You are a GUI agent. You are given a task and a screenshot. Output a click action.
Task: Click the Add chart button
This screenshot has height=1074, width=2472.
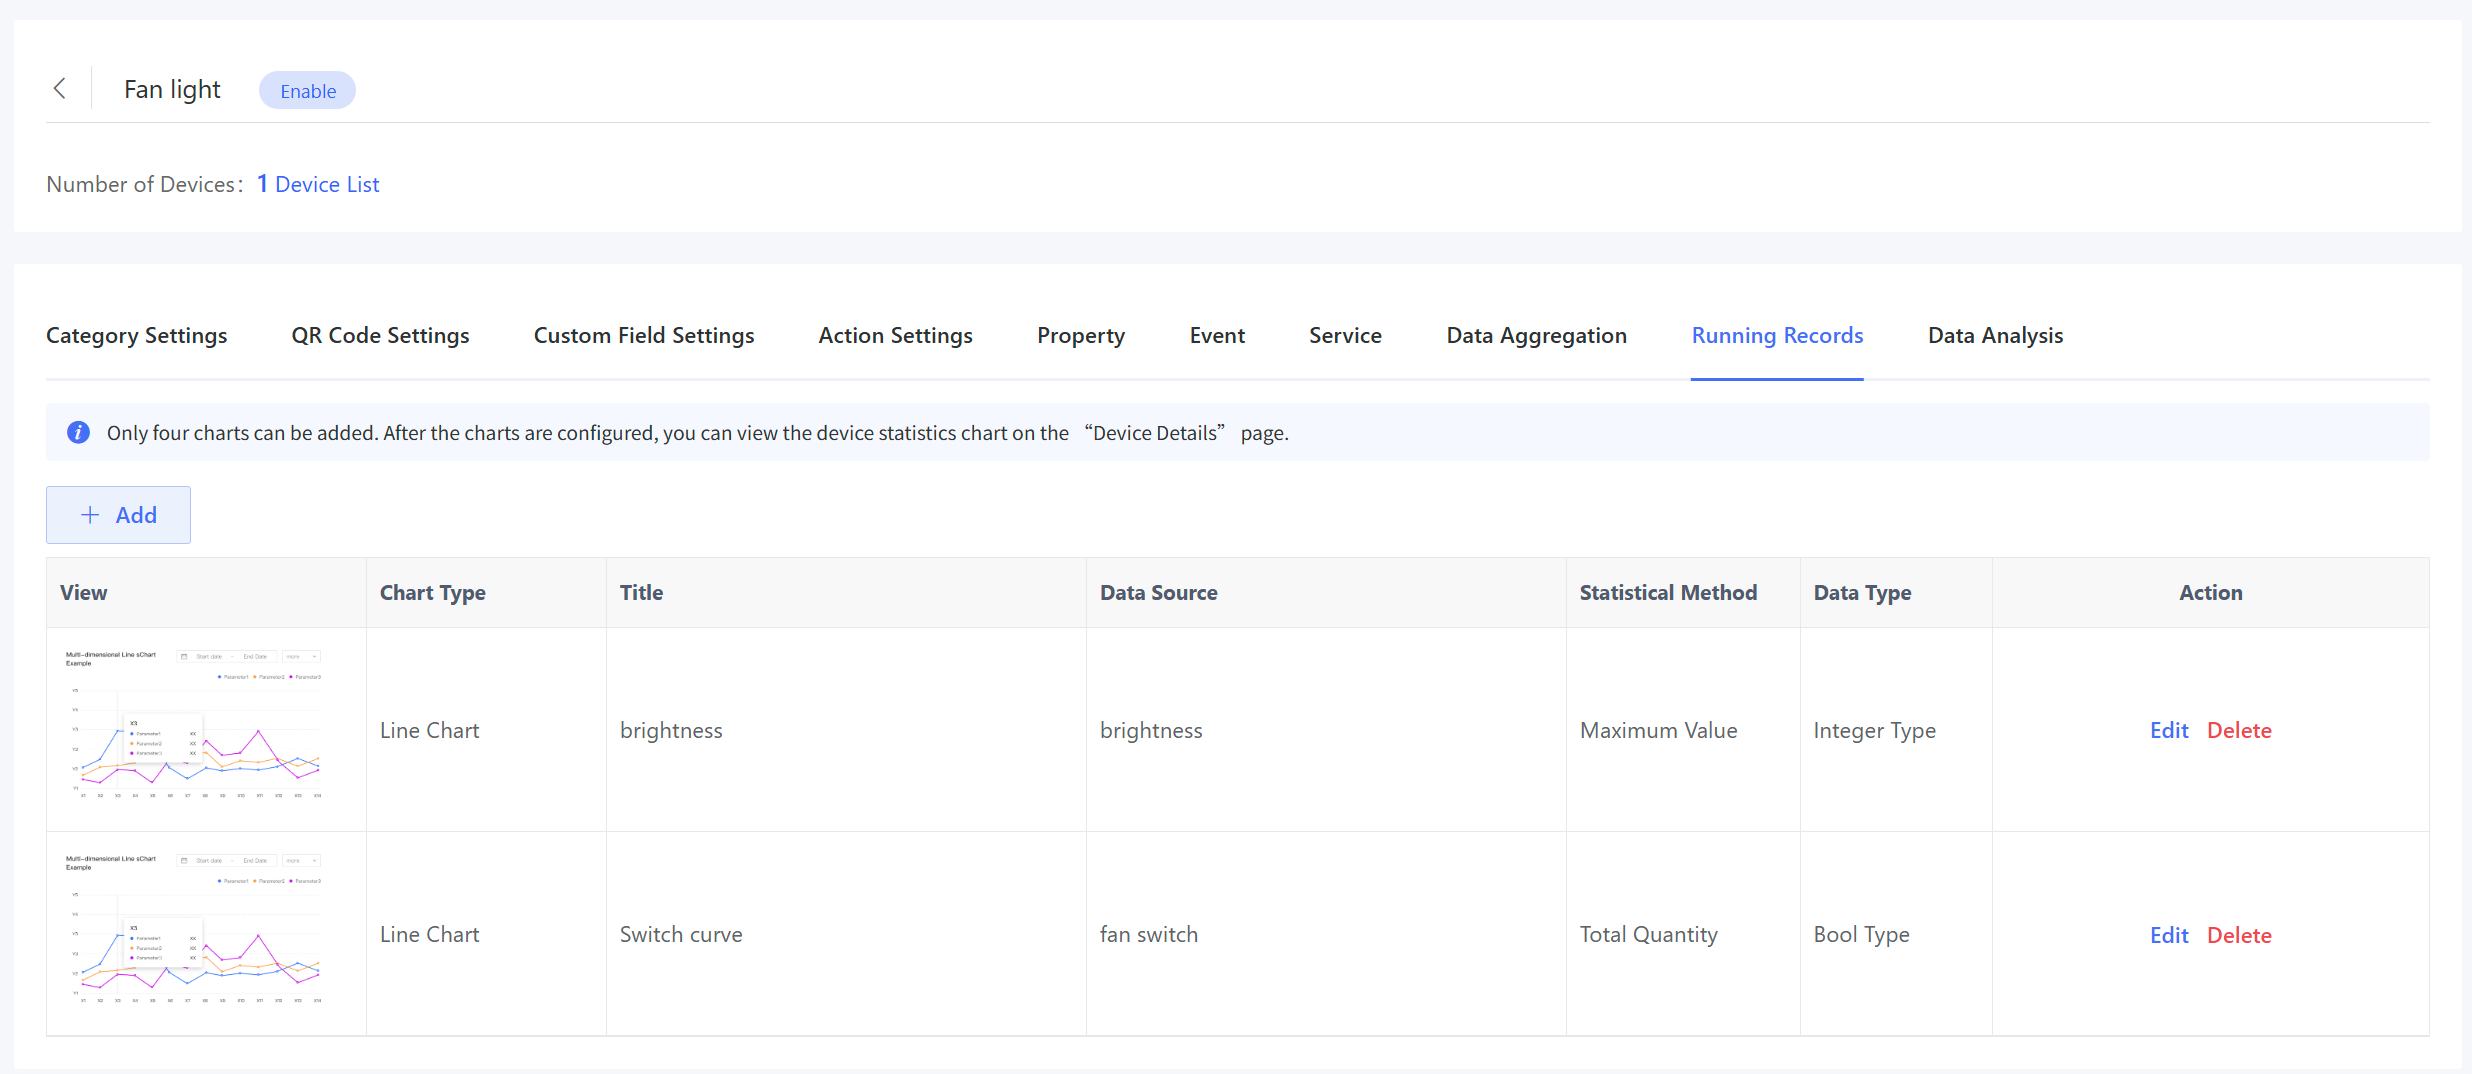pos(118,515)
